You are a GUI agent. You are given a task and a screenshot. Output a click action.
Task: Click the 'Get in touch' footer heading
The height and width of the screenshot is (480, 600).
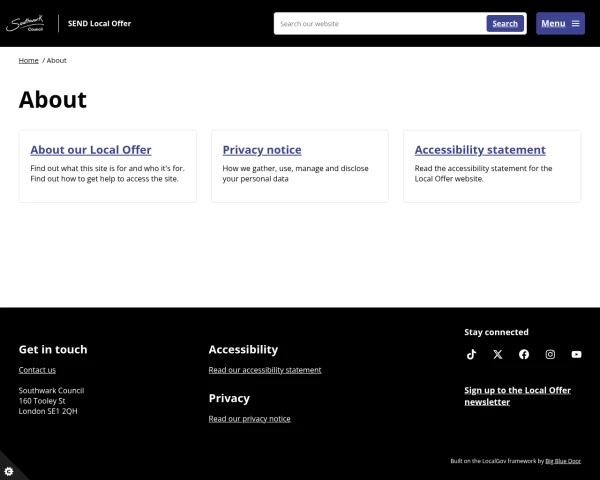53,349
